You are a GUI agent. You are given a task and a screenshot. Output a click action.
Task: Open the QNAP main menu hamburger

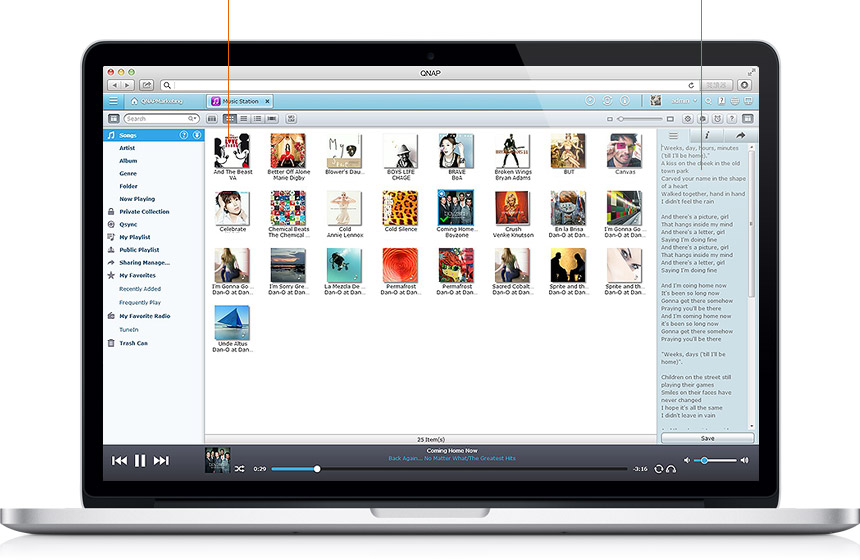(113, 101)
